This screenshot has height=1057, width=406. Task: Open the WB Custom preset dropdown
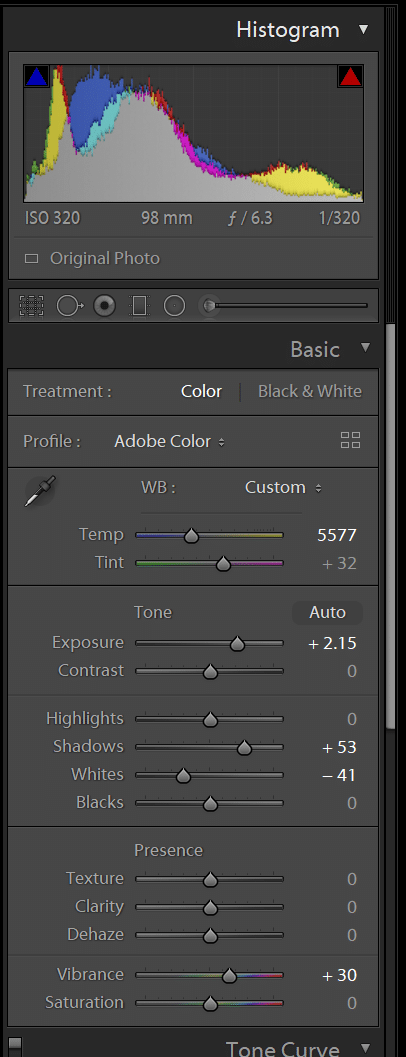click(x=283, y=487)
